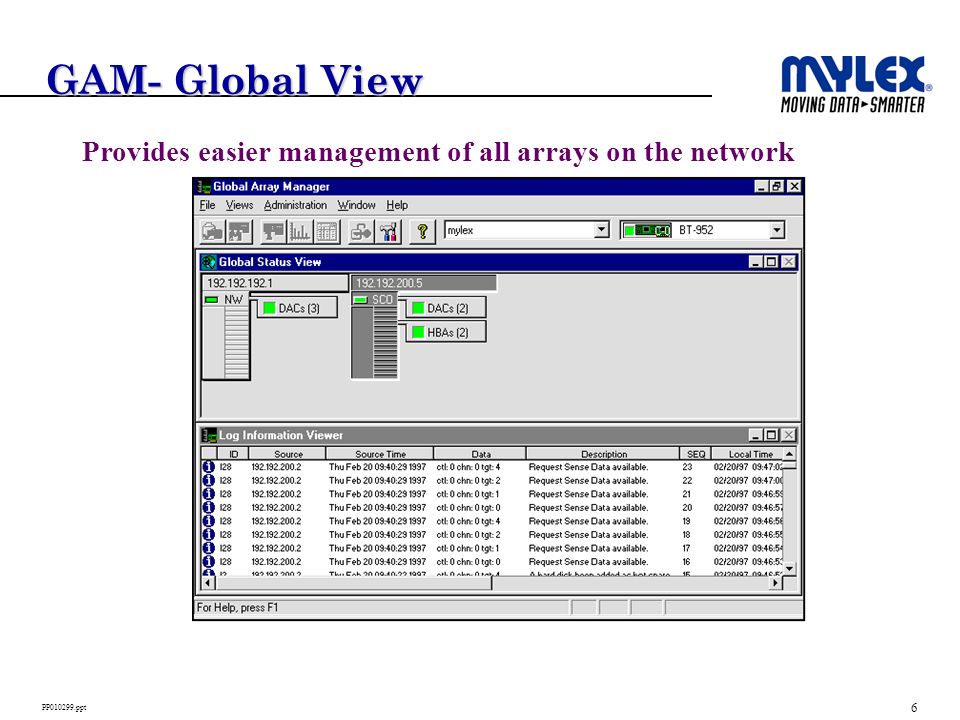Select 'Request Sense Data available.' in SEQ 23 row
The image size is (960, 720).
coord(588,467)
